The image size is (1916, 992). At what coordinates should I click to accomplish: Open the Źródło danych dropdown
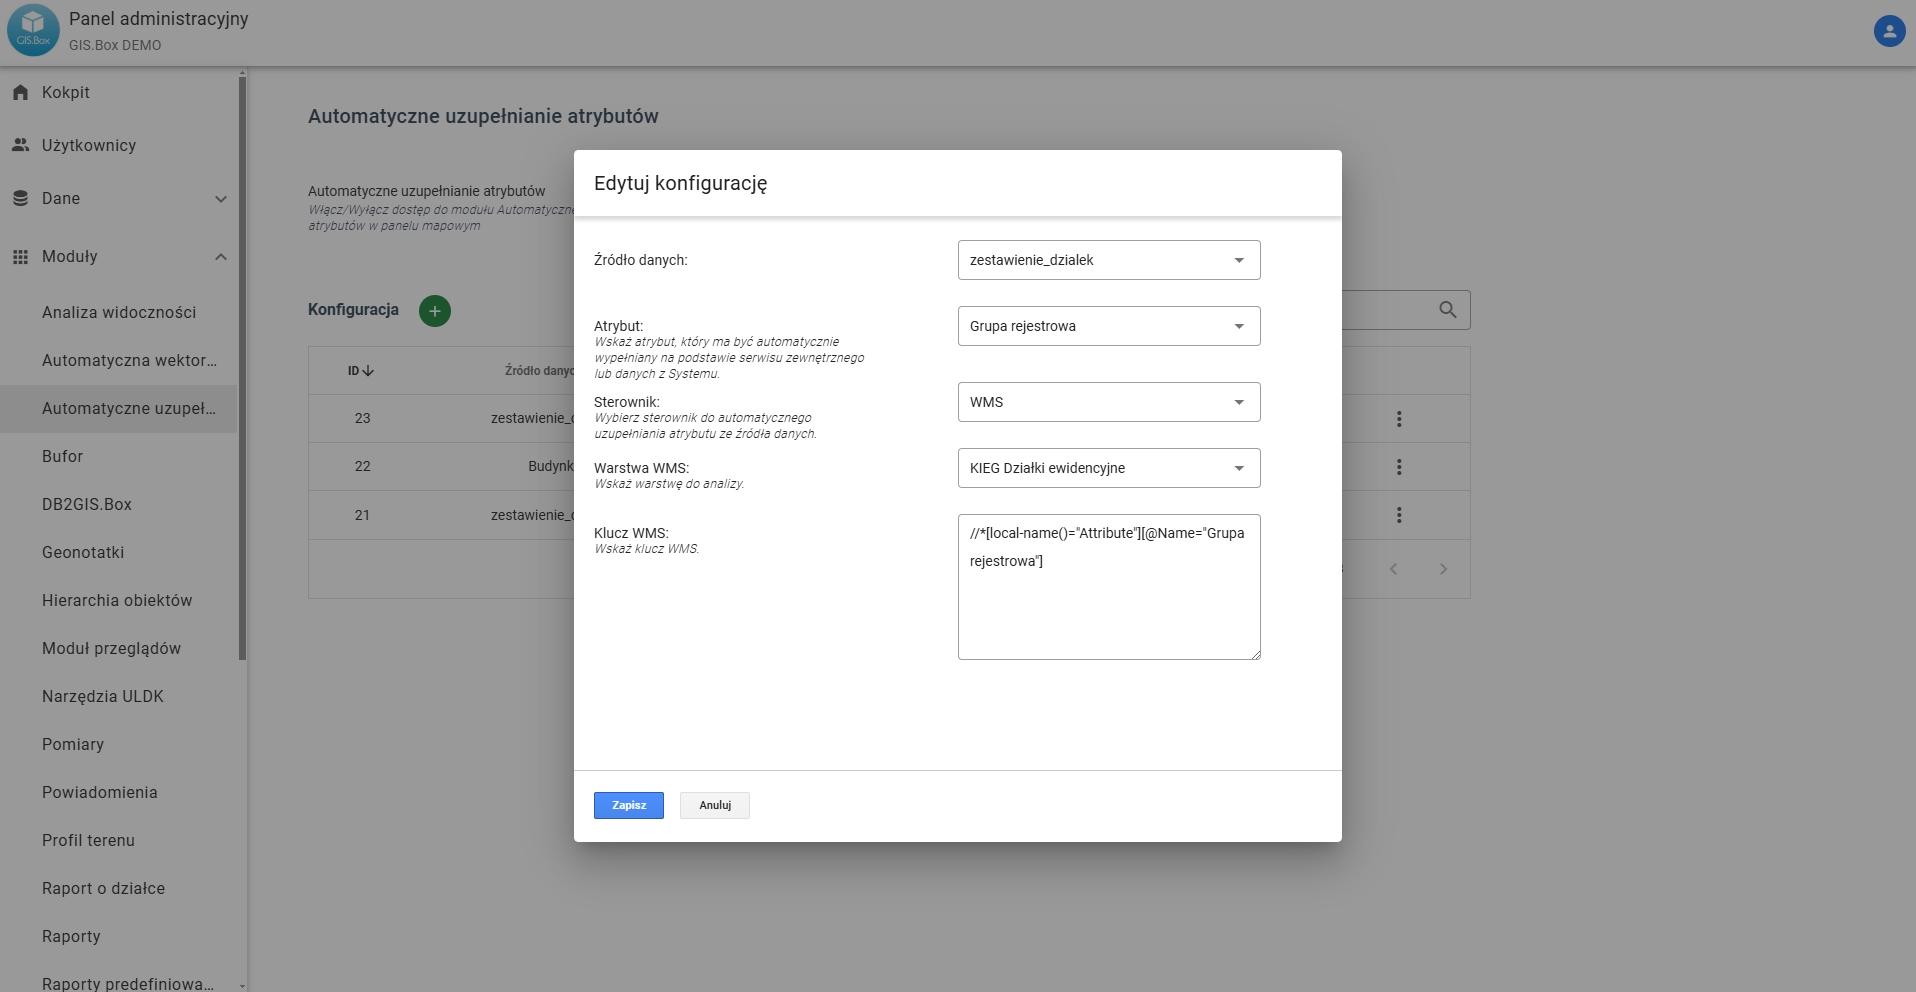tap(1108, 260)
